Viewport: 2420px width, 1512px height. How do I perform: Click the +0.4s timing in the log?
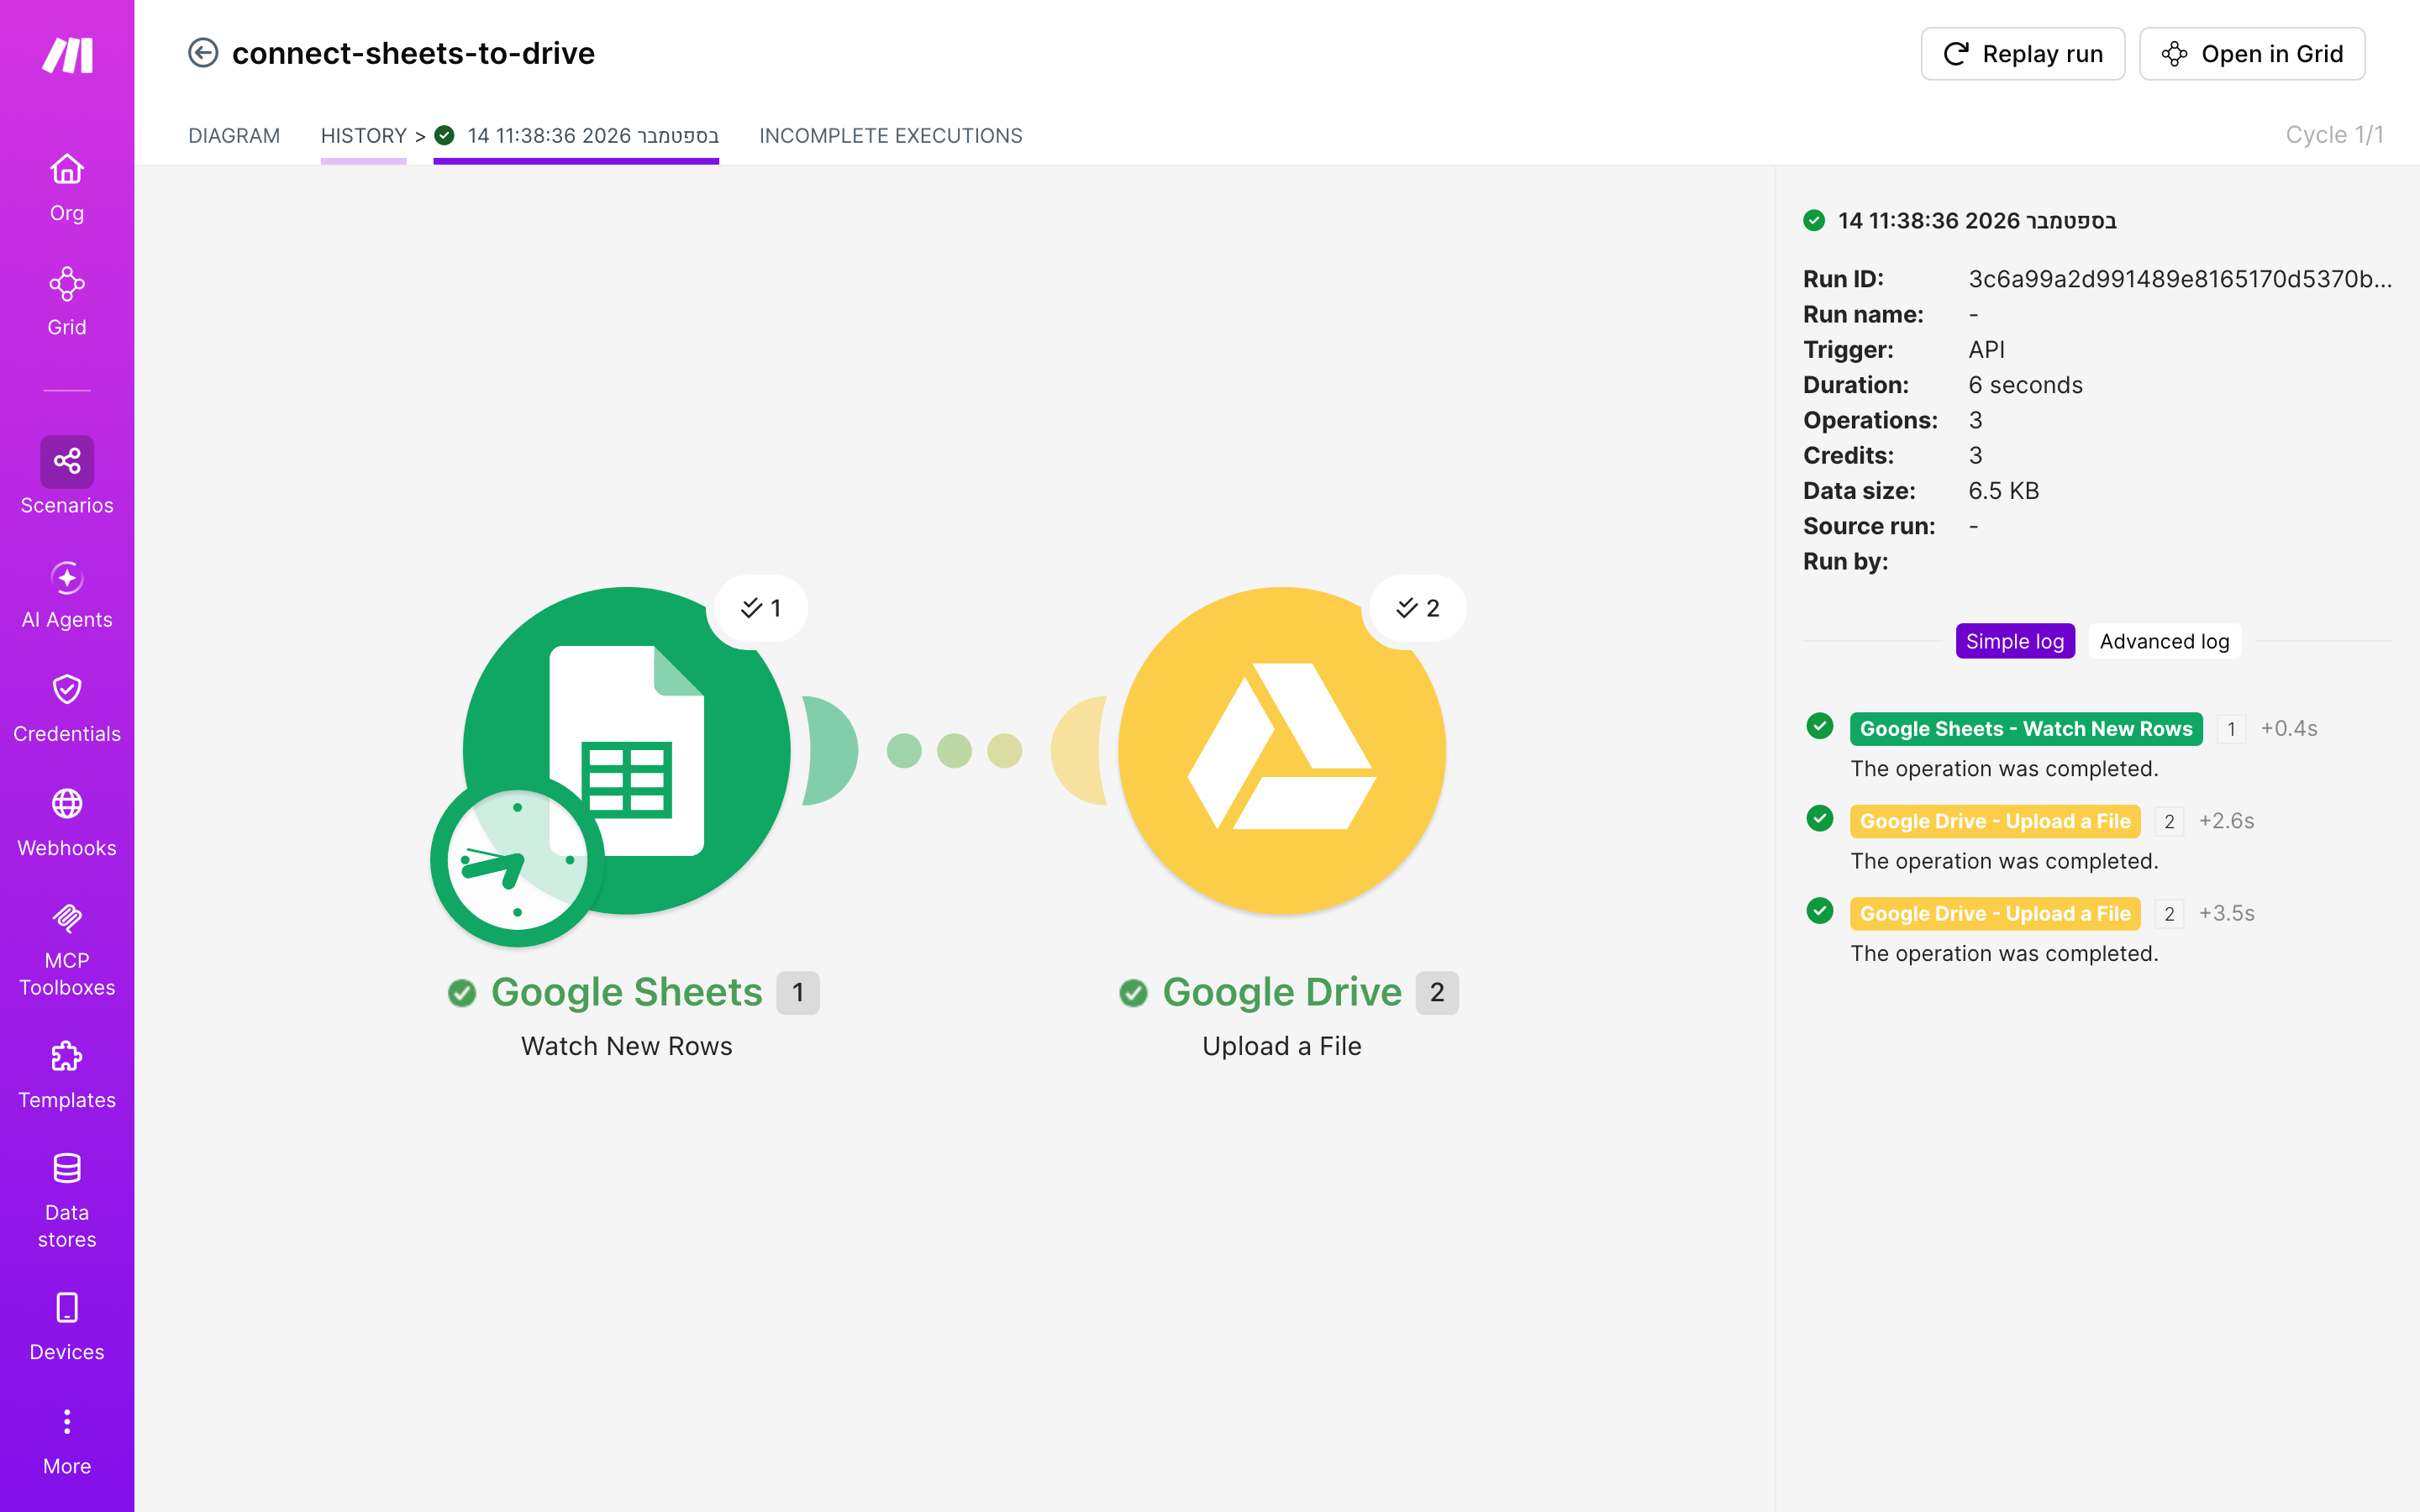coord(2289,729)
